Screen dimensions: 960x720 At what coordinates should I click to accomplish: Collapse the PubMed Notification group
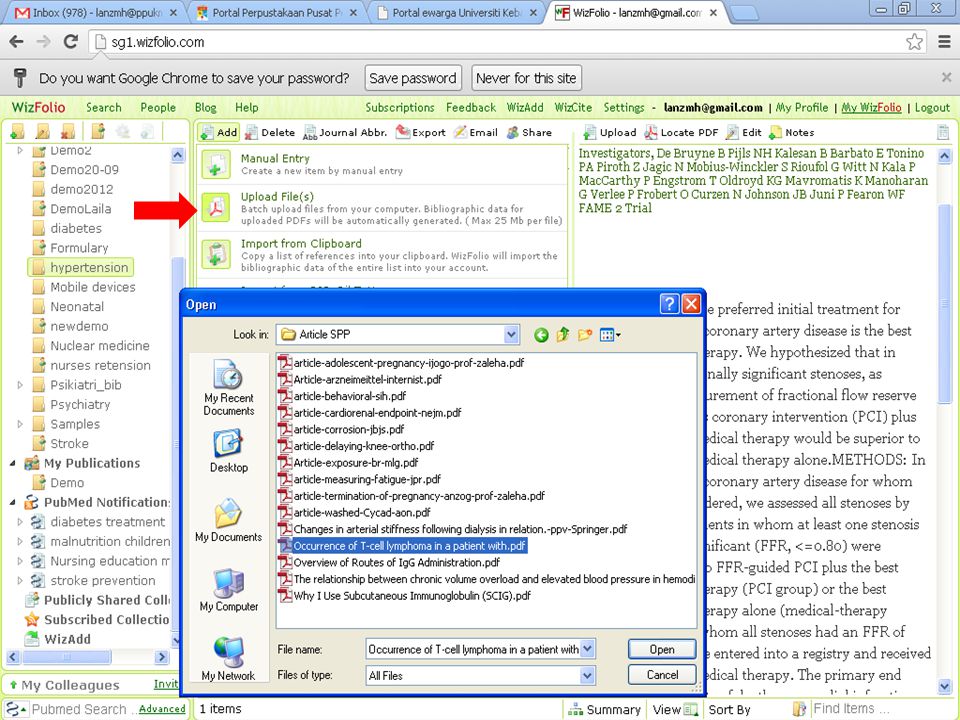[x=13, y=502]
